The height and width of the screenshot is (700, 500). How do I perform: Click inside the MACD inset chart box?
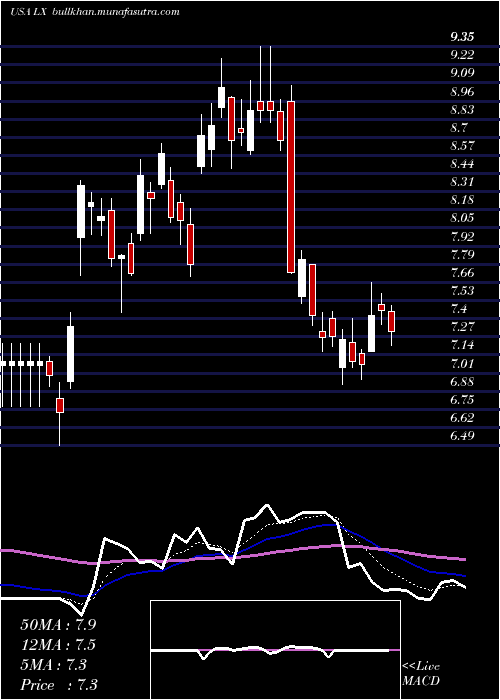[x=275, y=650]
